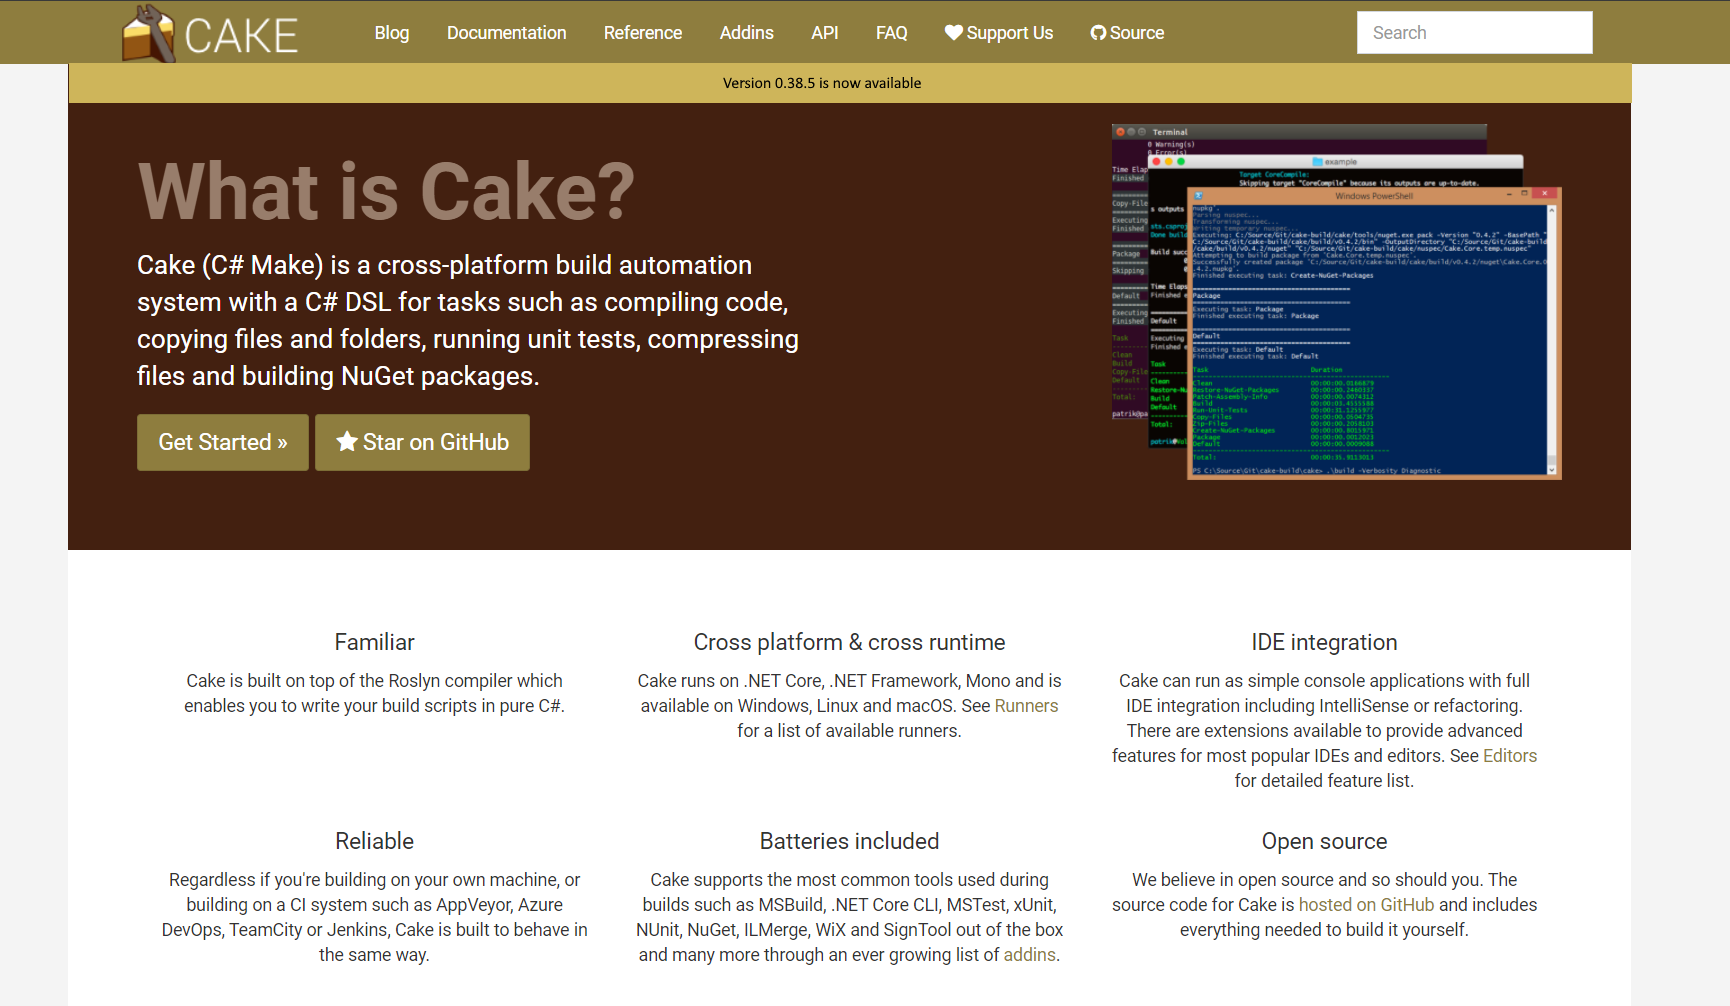Click the Star on GitHub button text

(436, 442)
